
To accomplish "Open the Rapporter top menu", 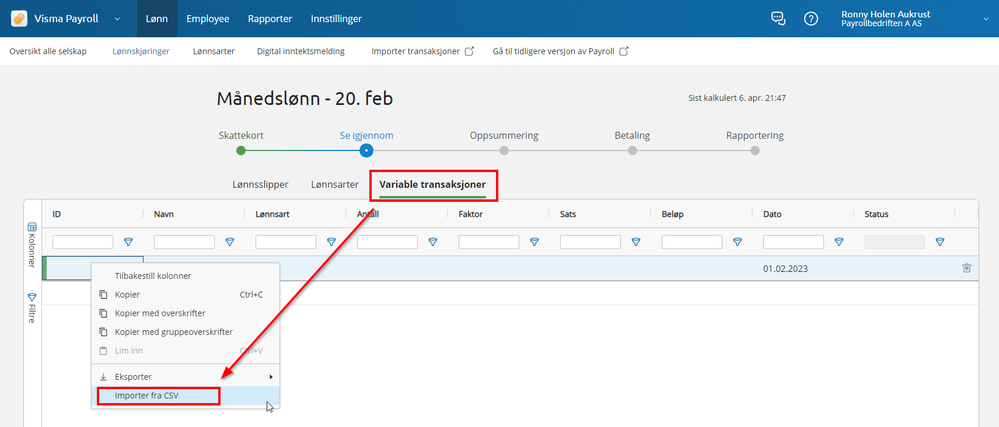I will tap(270, 18).
